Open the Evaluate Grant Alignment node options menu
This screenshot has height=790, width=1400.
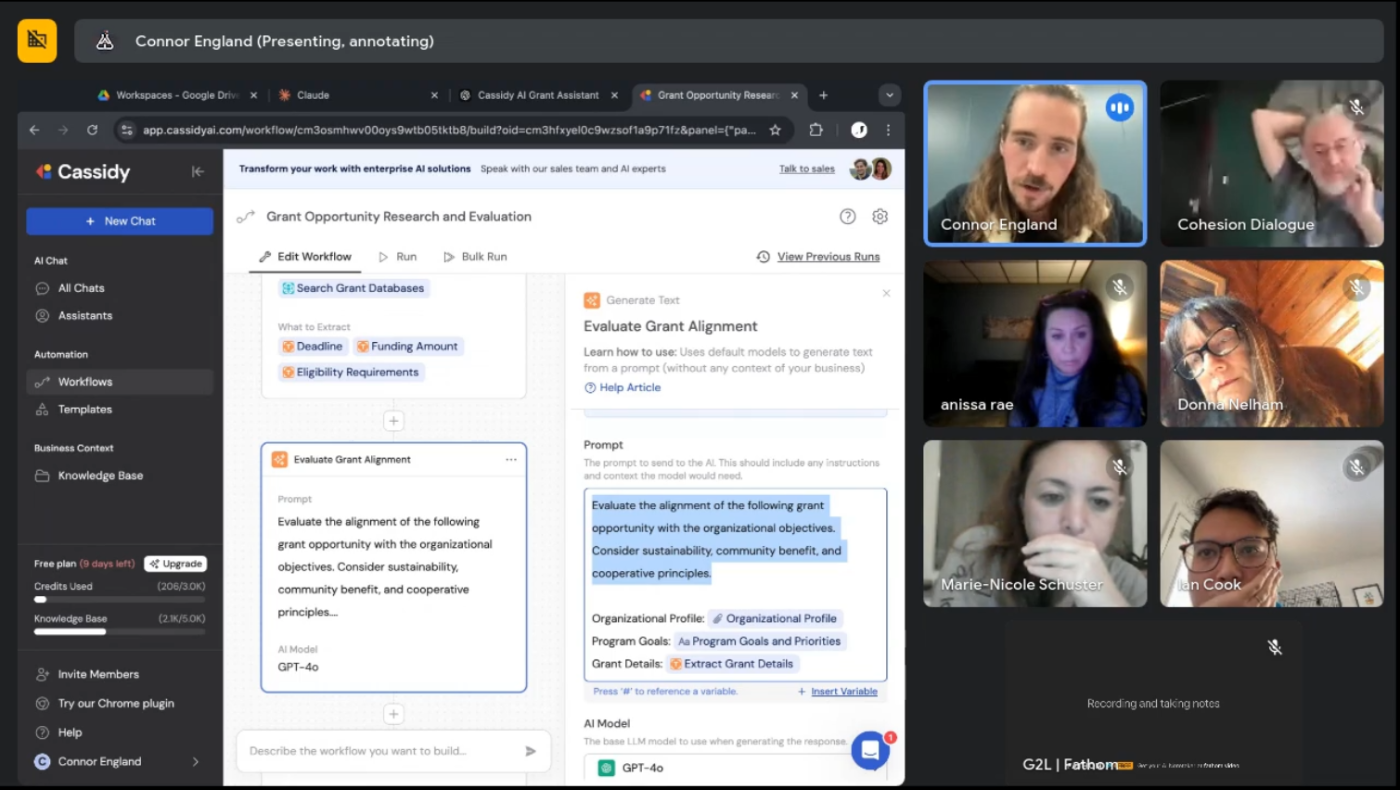(x=511, y=460)
